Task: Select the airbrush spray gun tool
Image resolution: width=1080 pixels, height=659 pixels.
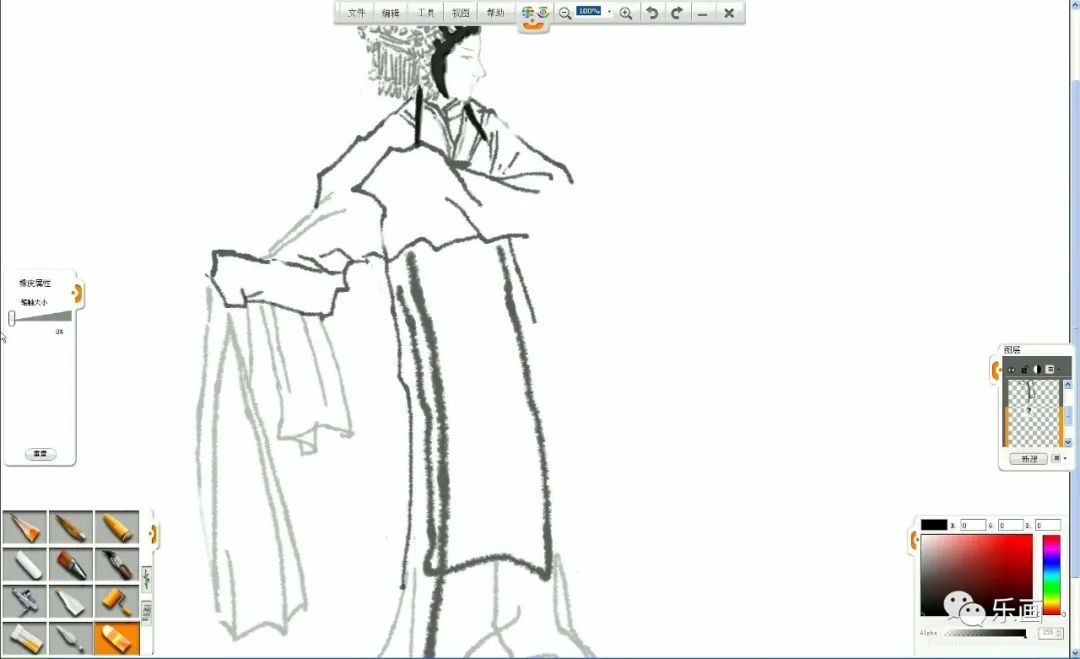Action: tap(25, 601)
